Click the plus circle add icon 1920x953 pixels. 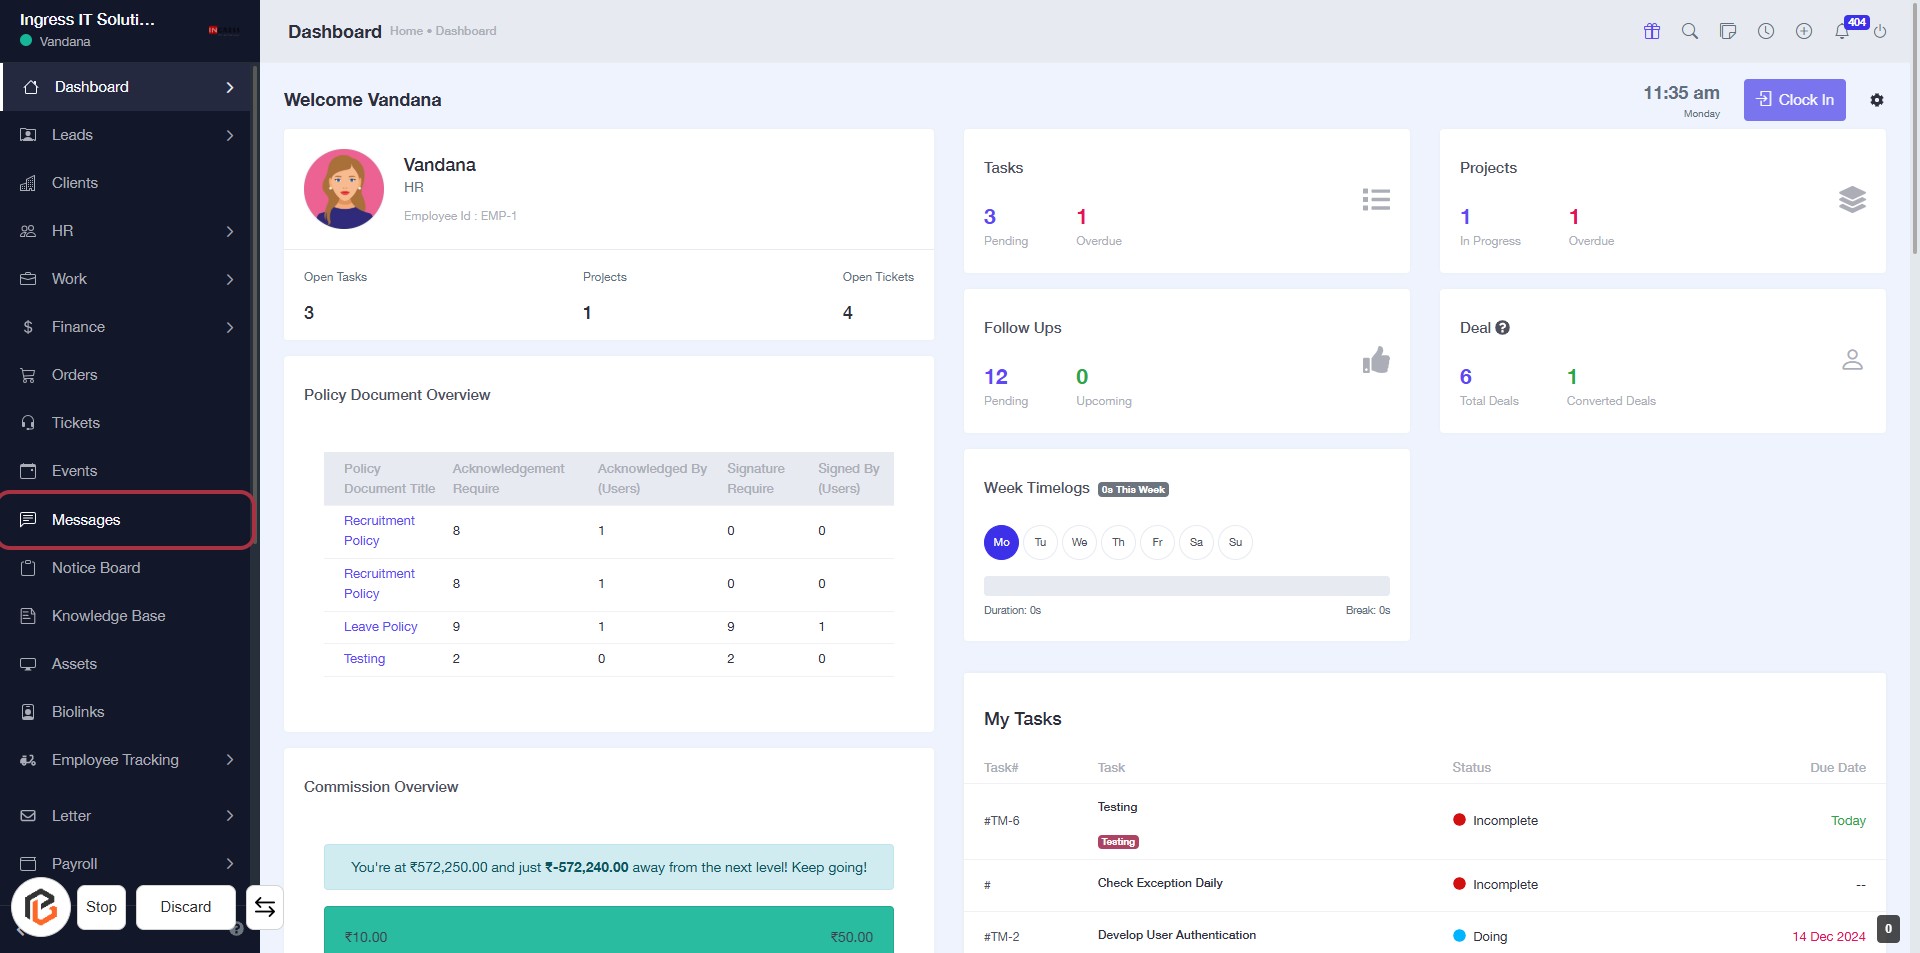point(1804,31)
